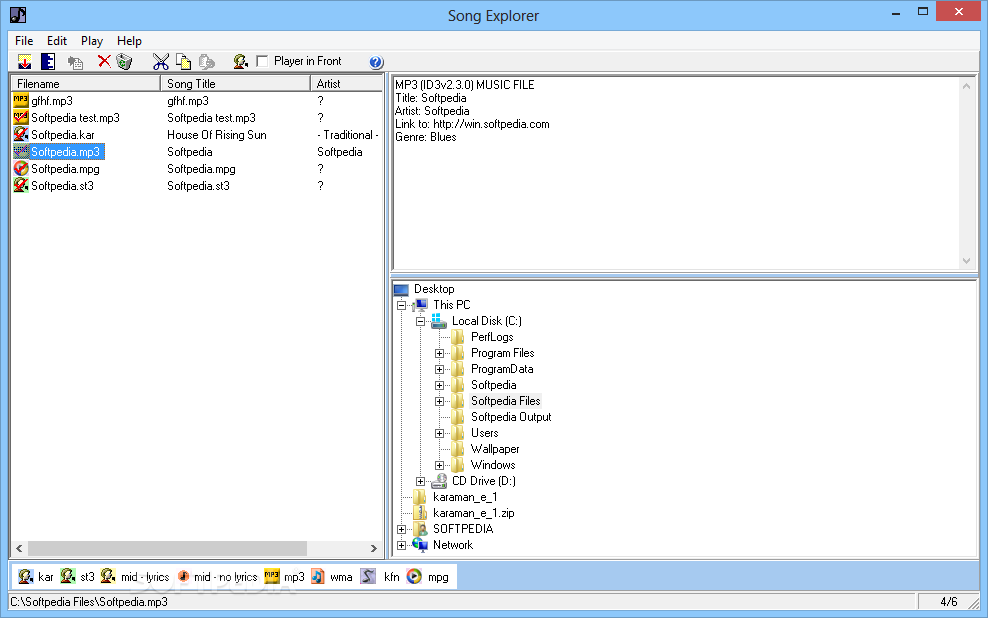
Task: Click the wma legend icon
Action: click(x=318, y=576)
